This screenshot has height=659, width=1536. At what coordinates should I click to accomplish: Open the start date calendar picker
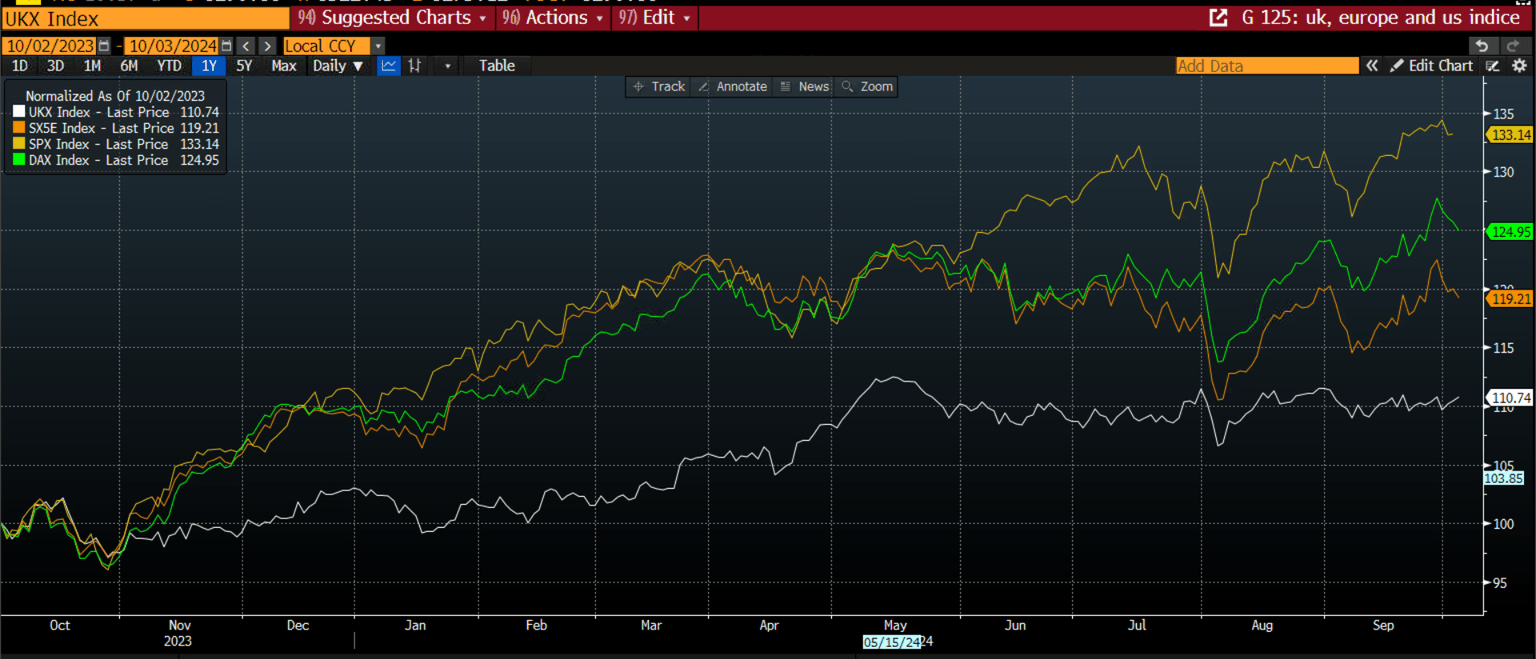104,46
